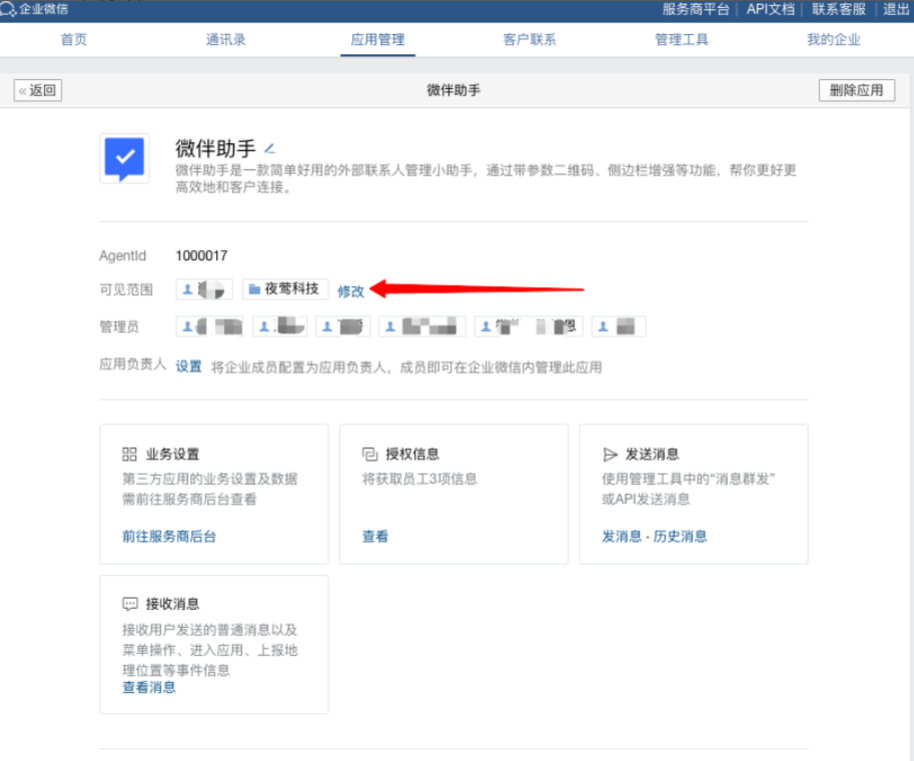Edit the 微伴助手 name with pencil icon
The image size is (914, 761).
click(x=269, y=149)
